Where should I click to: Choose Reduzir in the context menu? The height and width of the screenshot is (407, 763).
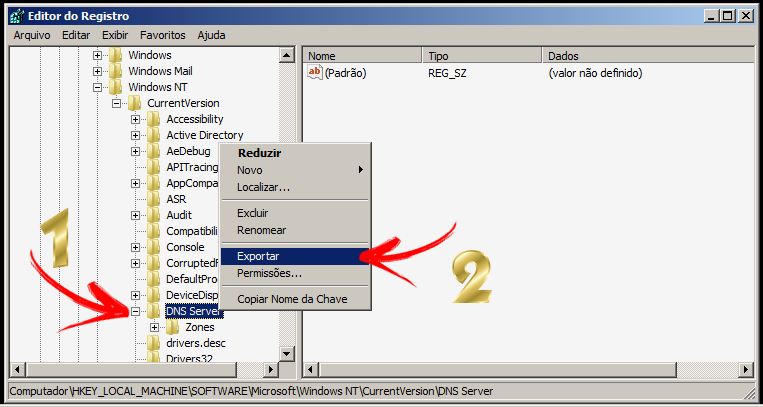click(x=294, y=153)
